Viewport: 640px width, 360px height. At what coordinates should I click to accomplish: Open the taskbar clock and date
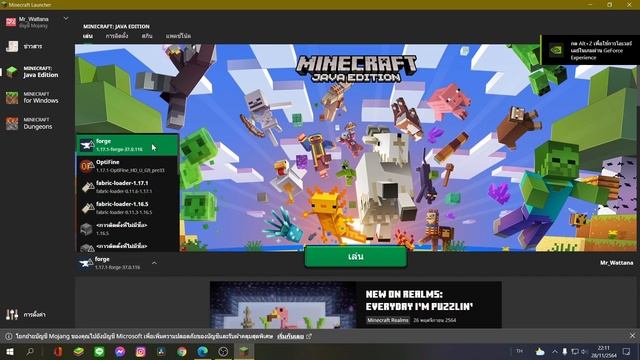click(604, 351)
